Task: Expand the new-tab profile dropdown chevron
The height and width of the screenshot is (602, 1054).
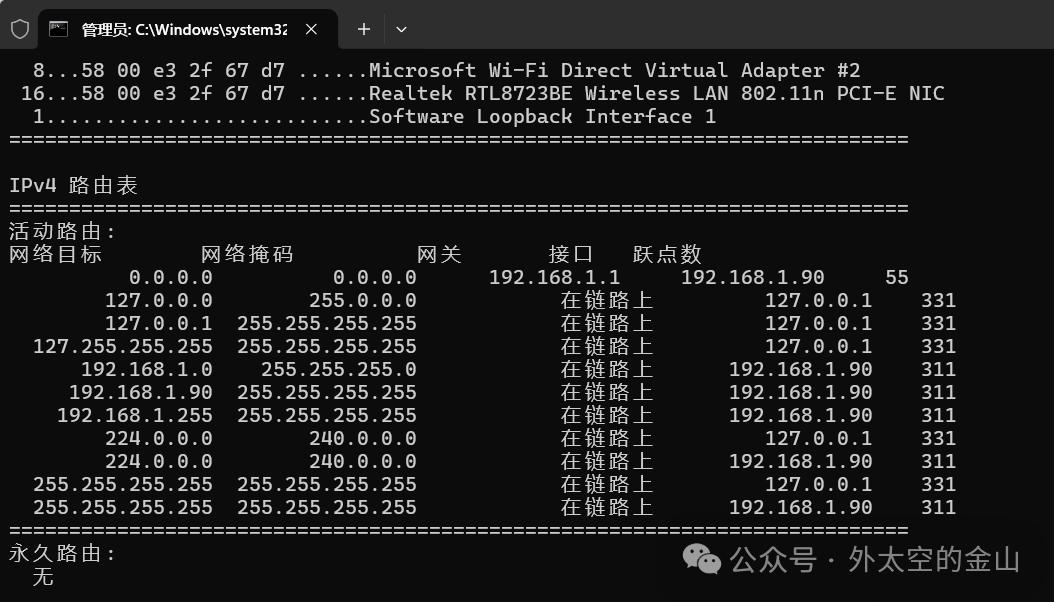Action: click(x=401, y=29)
